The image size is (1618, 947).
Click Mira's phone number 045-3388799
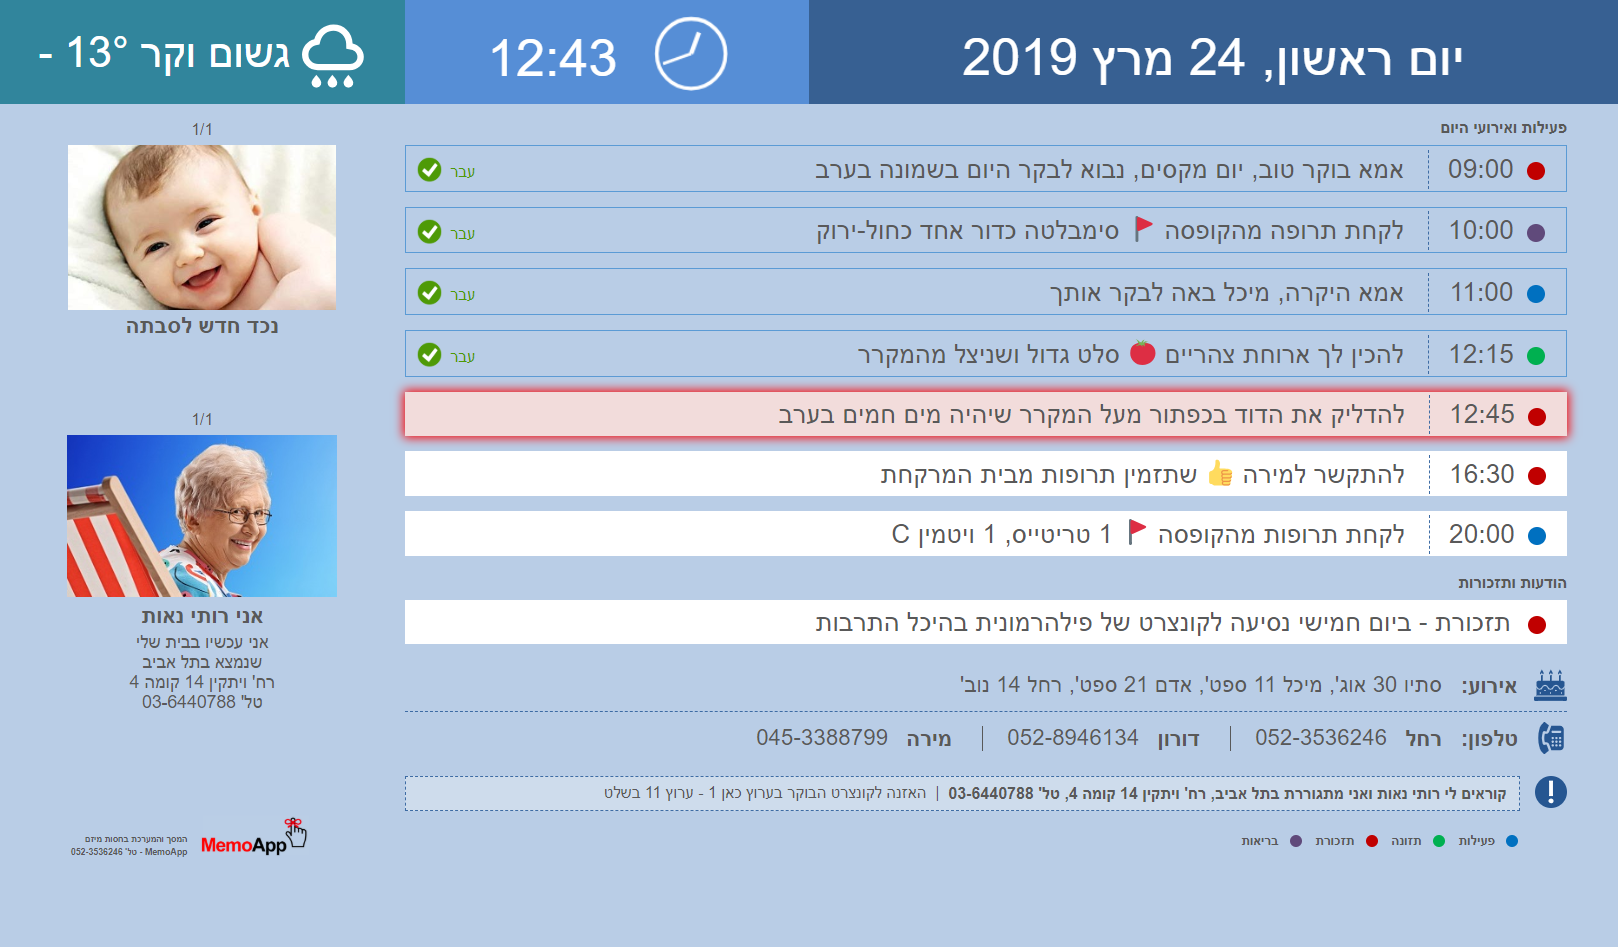tap(822, 738)
